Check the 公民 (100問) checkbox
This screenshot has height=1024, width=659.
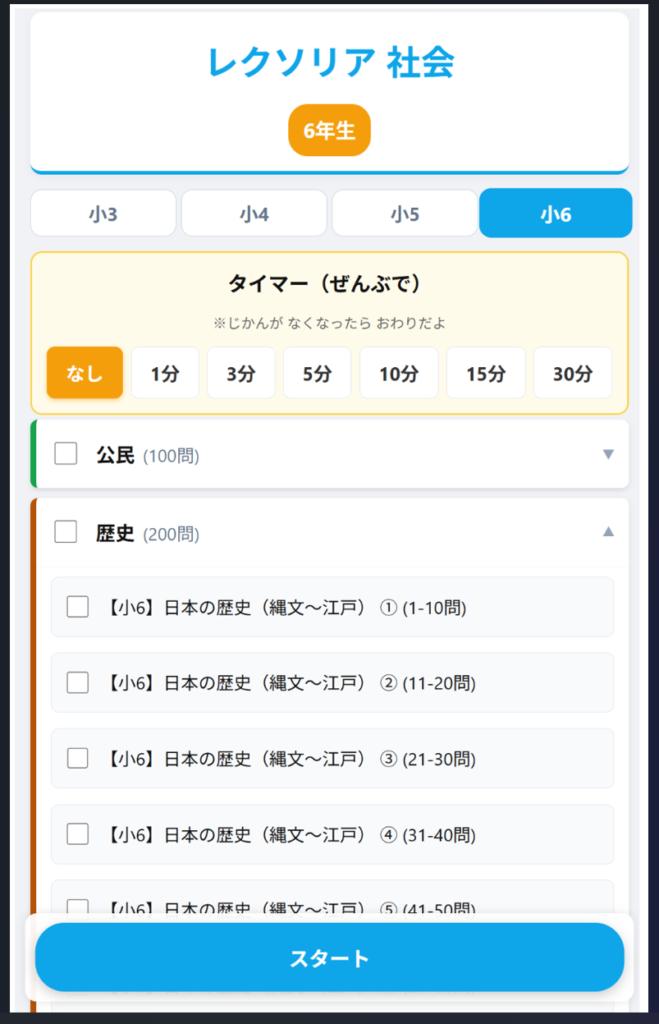click(66, 455)
